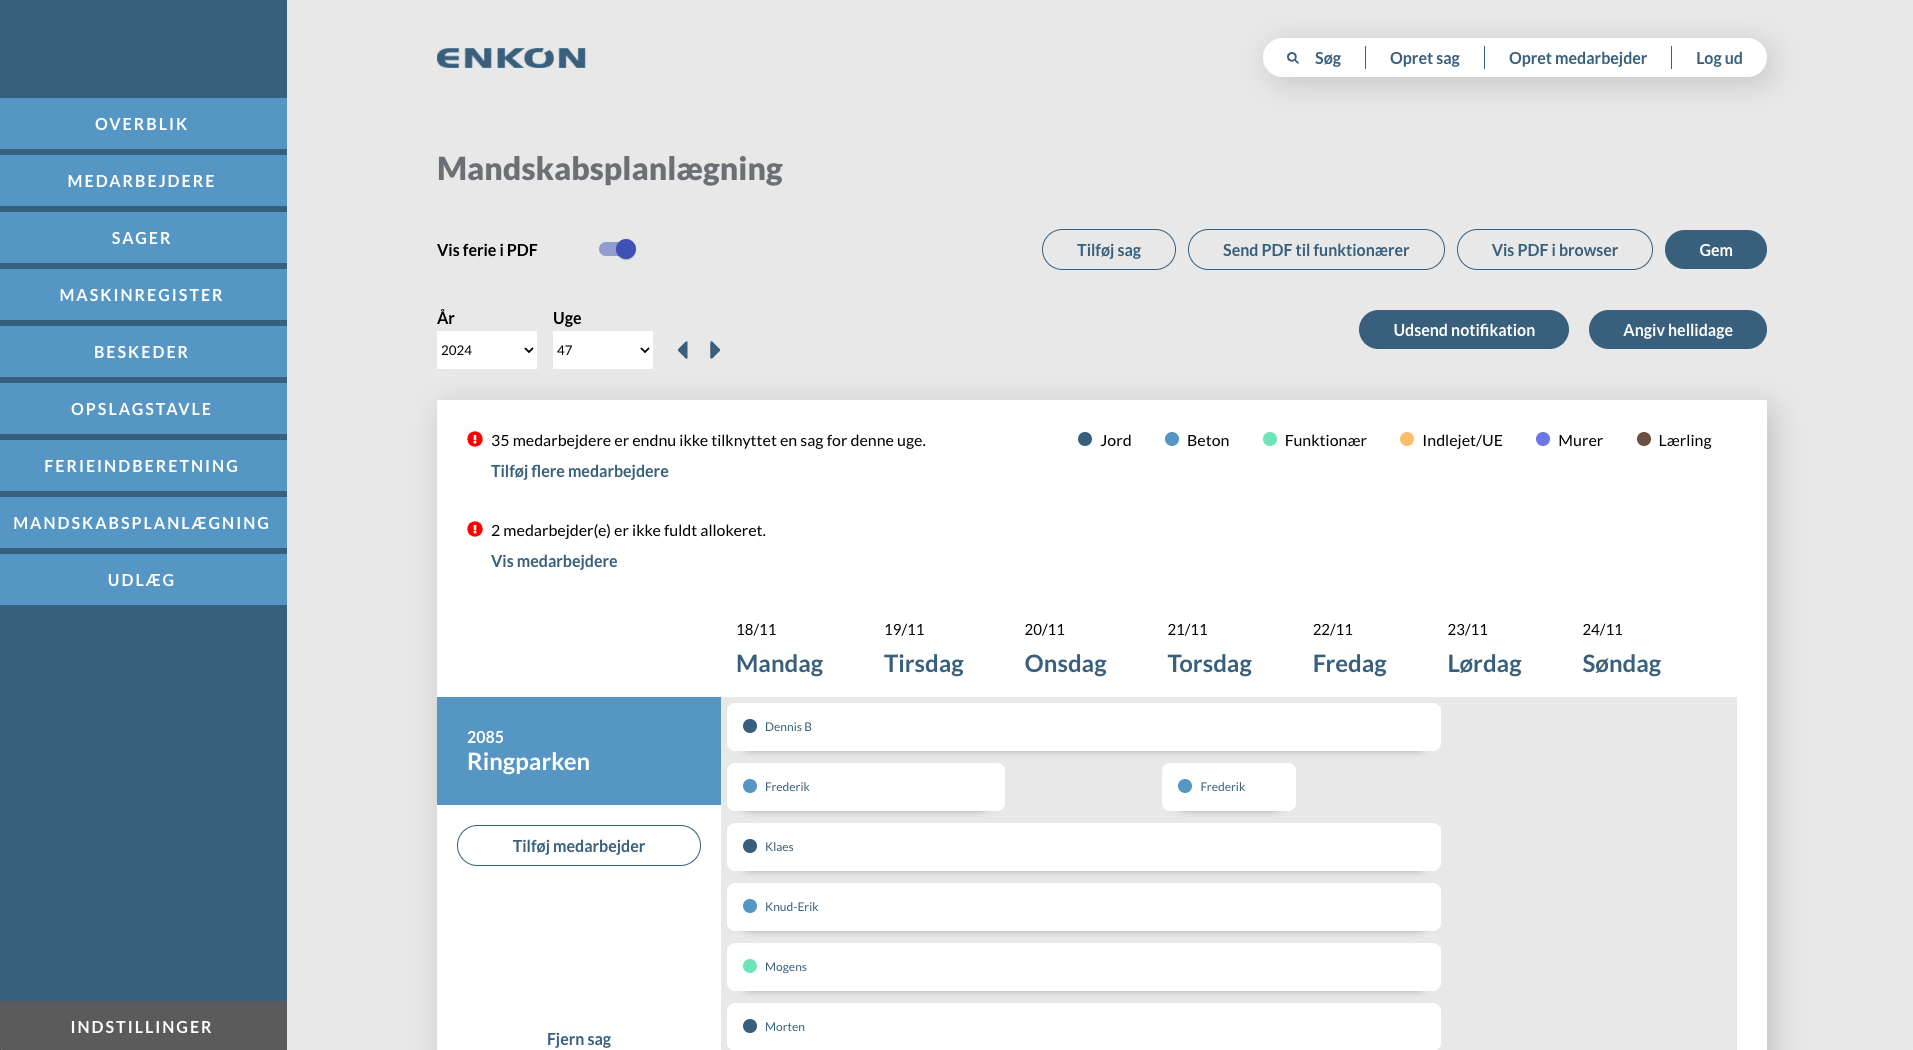Go to next week arrow
This screenshot has width=1913, height=1050.
coord(715,350)
